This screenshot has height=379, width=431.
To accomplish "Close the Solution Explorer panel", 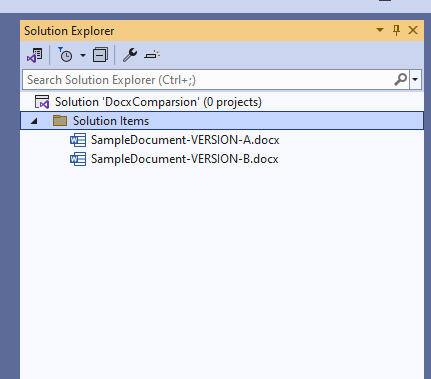I will point(413,30).
